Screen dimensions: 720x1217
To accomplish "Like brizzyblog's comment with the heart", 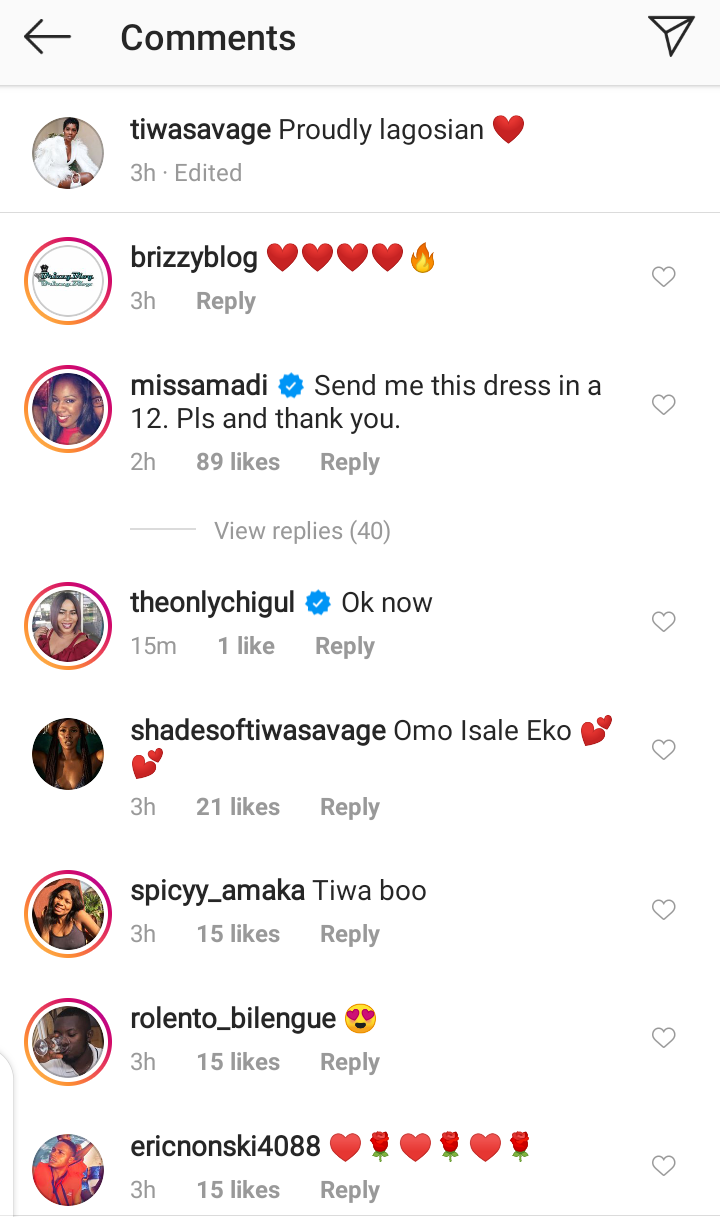I will tap(664, 277).
